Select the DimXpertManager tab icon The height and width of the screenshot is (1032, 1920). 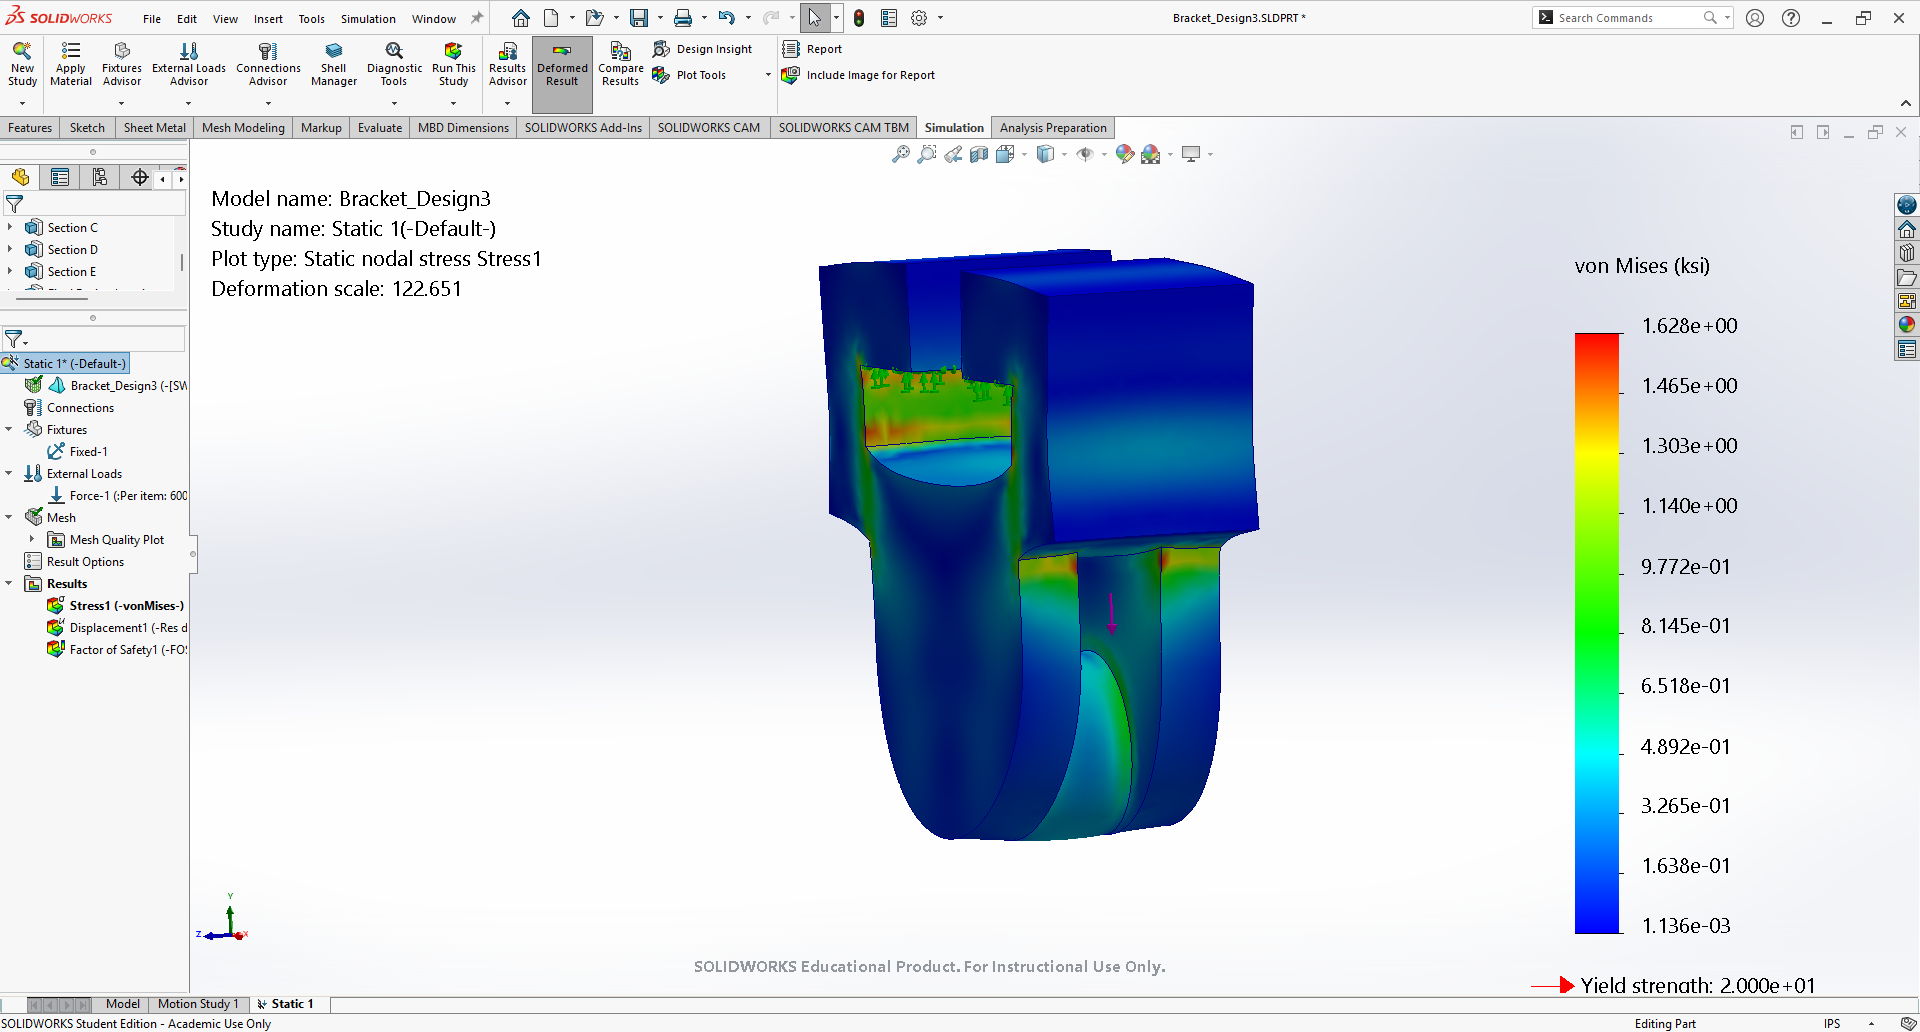(140, 178)
